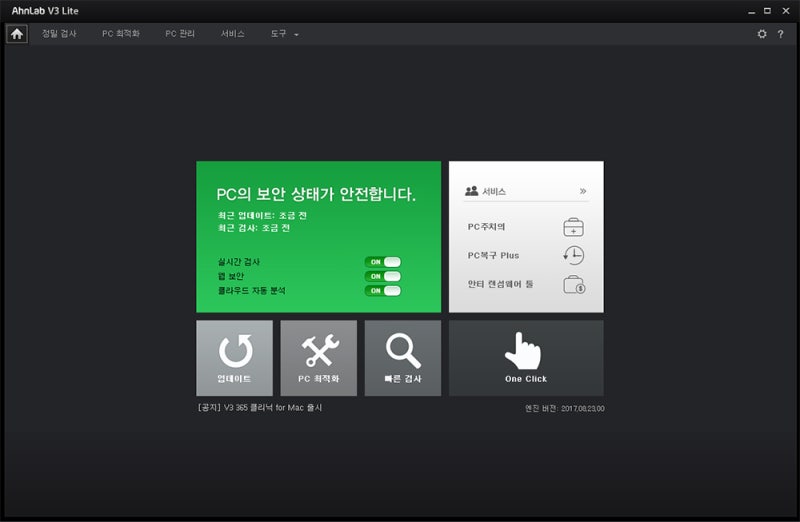Click the 서비스 panel heading text
Viewport: 800px width, 522px height.
[x=494, y=191]
